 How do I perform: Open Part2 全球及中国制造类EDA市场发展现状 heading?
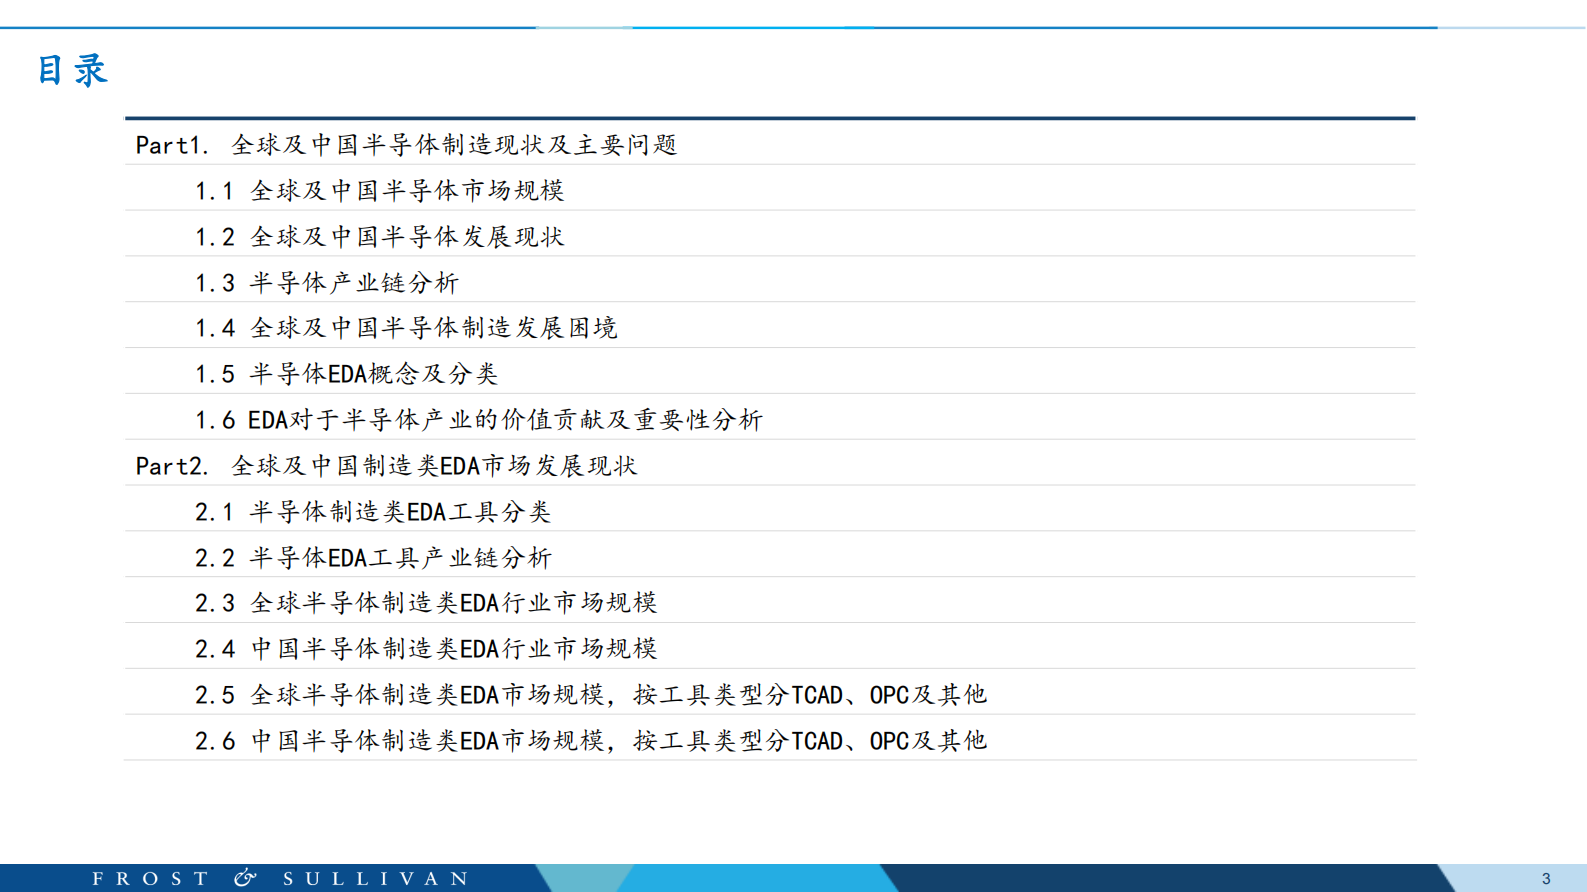[386, 466]
